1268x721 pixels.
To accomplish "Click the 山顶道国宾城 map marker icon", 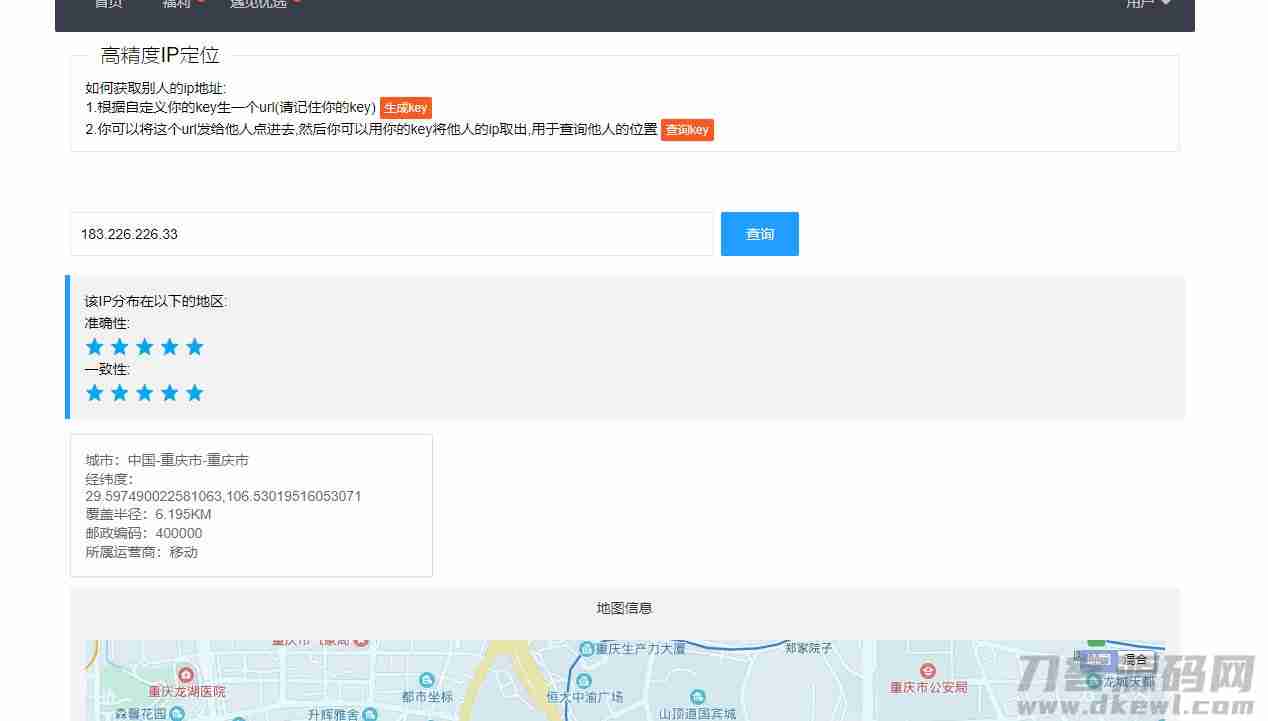I will point(698,697).
